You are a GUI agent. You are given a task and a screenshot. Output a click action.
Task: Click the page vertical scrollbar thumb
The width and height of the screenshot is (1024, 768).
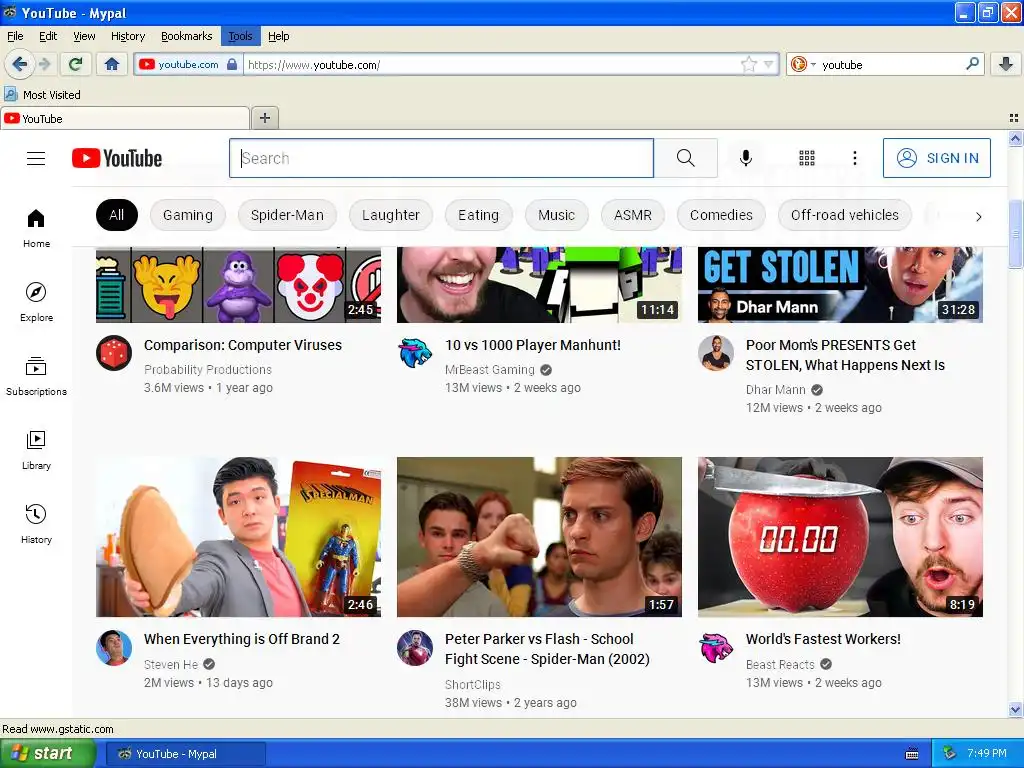pos(1015,234)
